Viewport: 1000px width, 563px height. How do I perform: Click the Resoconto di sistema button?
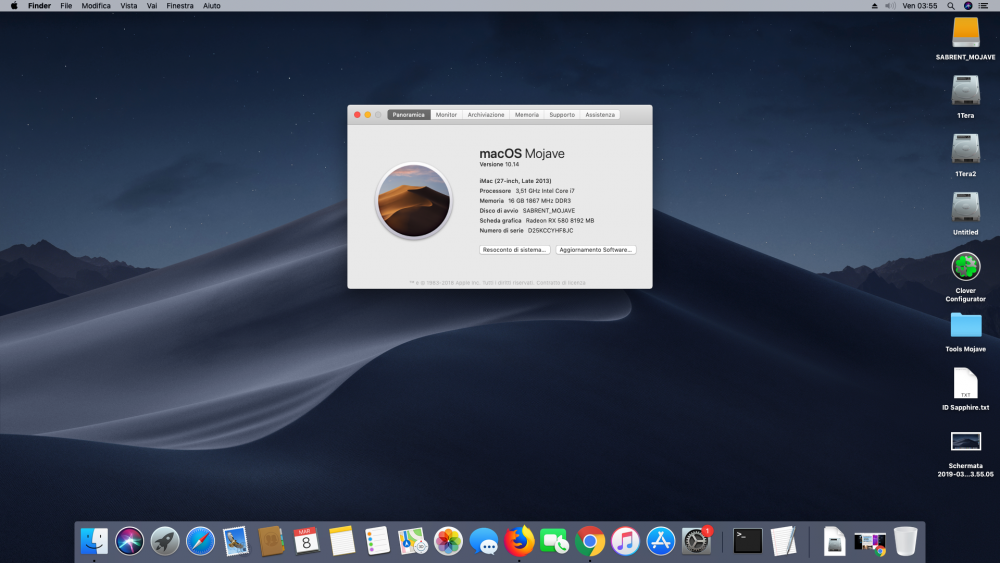click(x=514, y=250)
